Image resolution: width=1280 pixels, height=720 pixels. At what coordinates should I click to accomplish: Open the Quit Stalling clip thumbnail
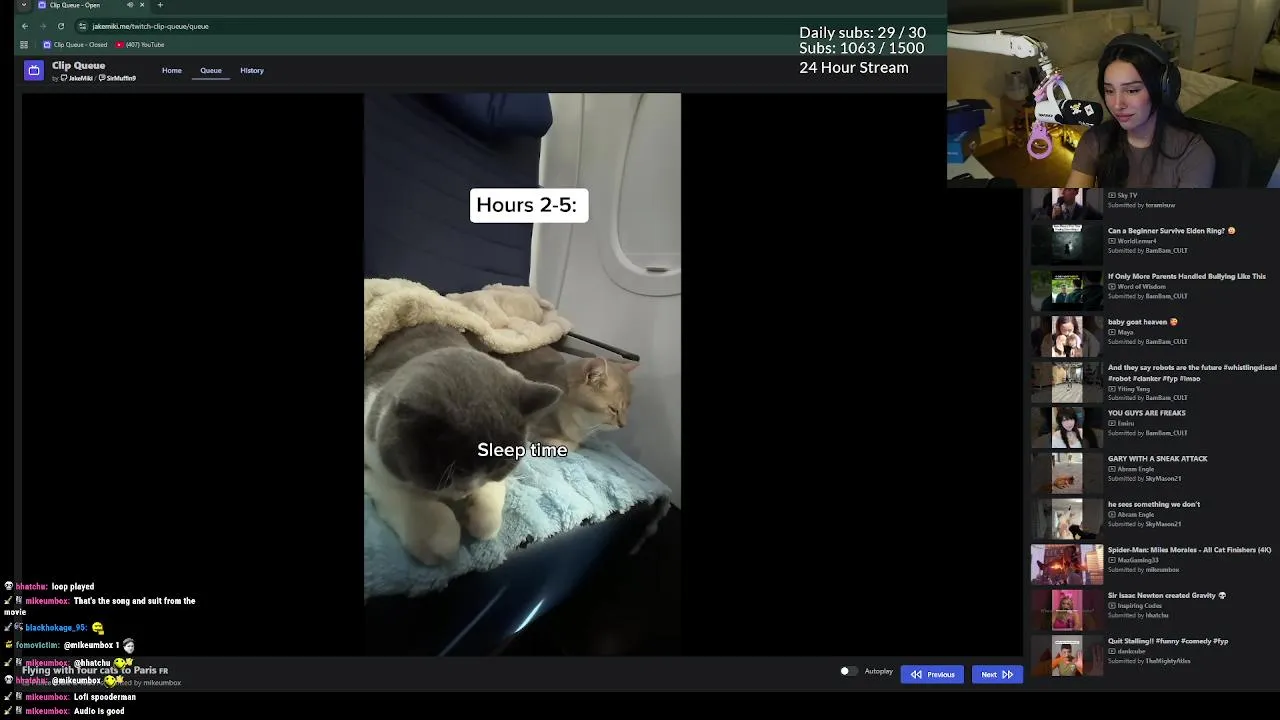click(1067, 654)
